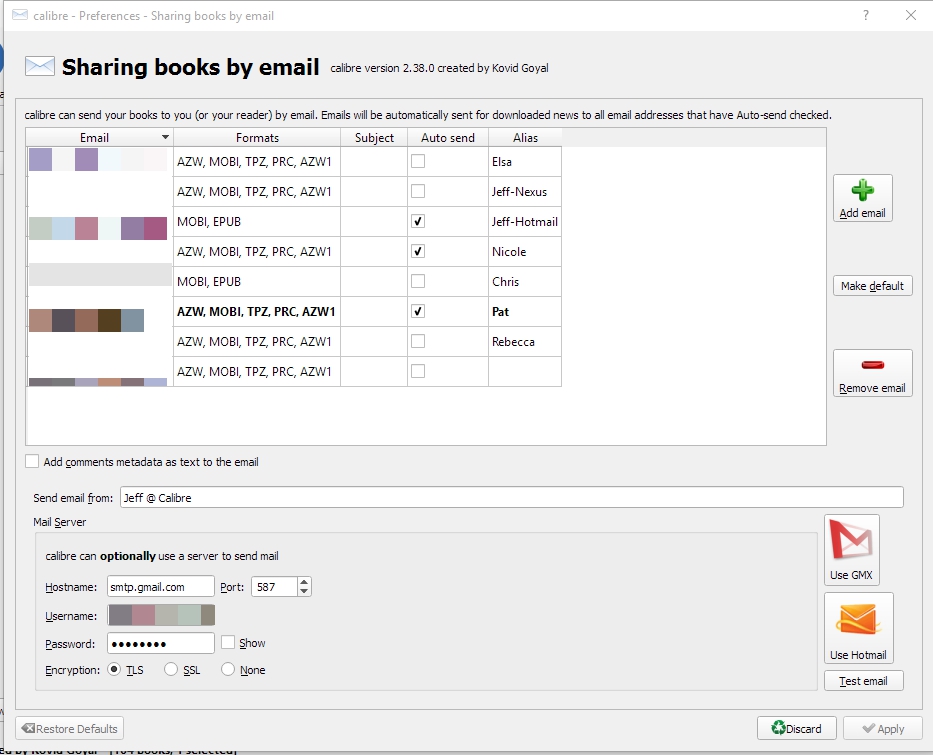Select TLS encryption

(114, 669)
